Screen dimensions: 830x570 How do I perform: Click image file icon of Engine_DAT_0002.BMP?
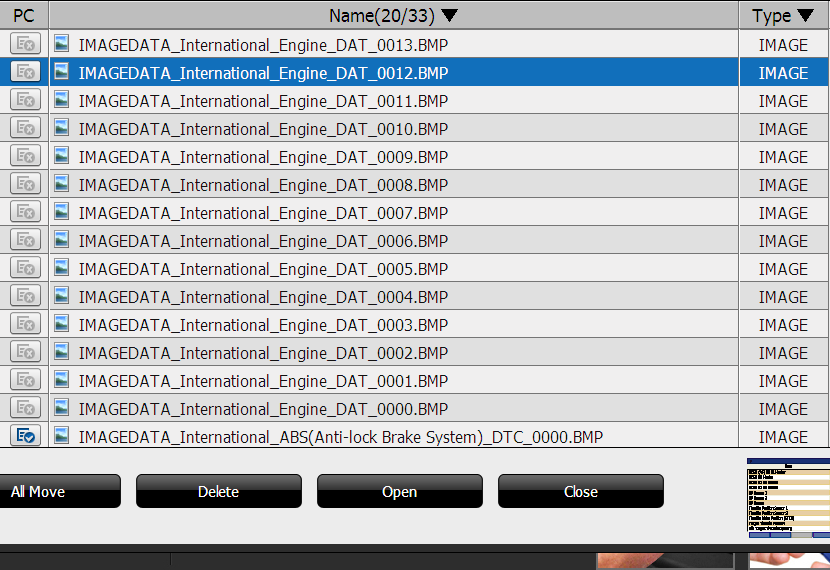62,352
